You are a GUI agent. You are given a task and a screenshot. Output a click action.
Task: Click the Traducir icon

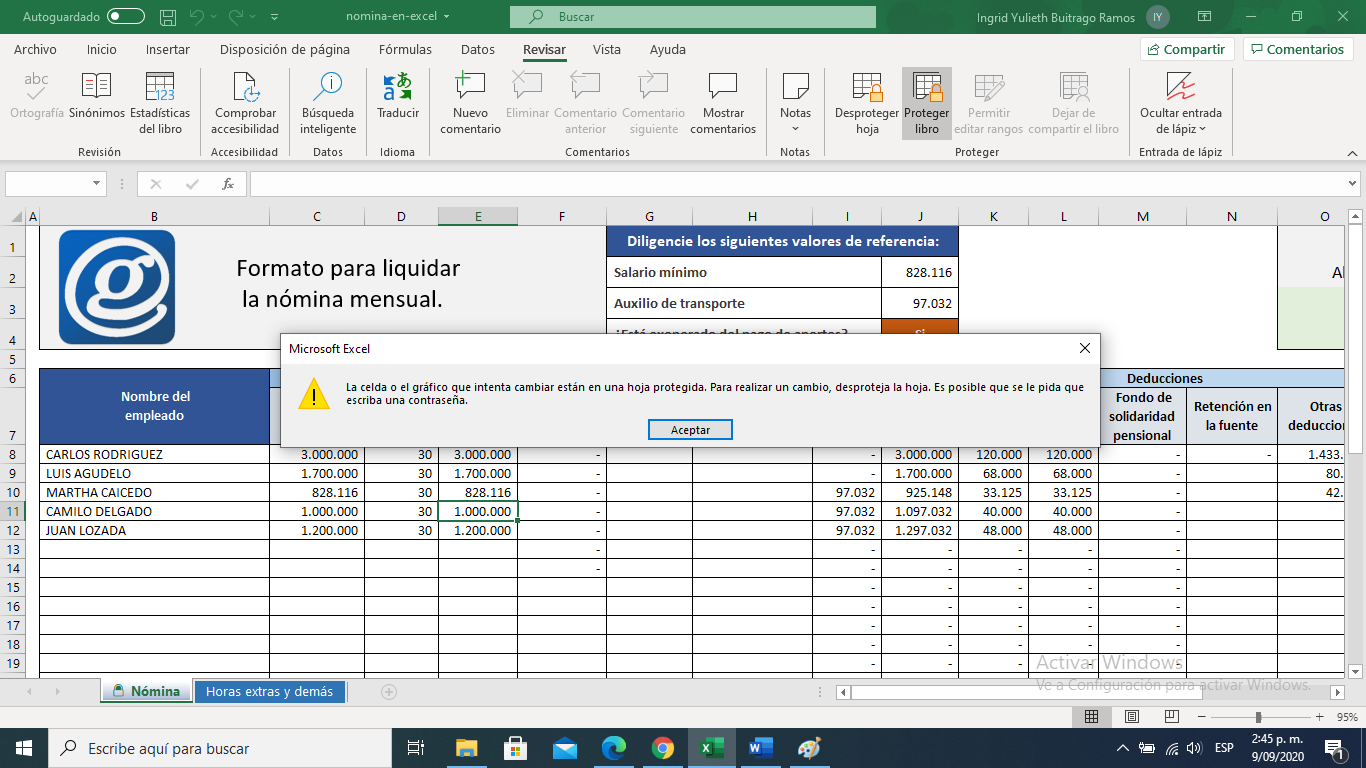coord(398,88)
